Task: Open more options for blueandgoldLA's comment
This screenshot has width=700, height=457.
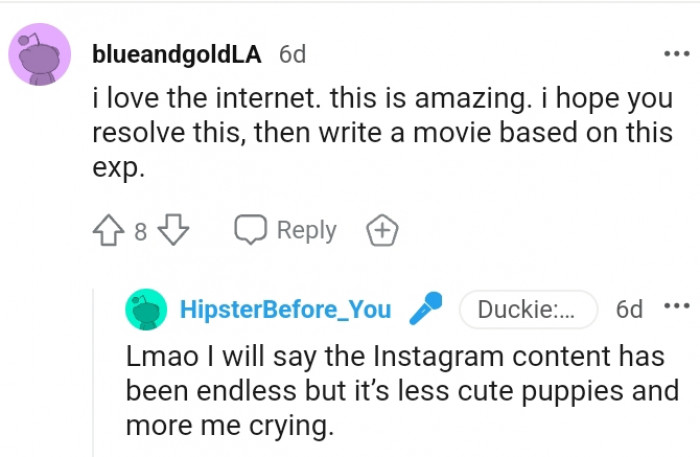Action: pos(676,53)
